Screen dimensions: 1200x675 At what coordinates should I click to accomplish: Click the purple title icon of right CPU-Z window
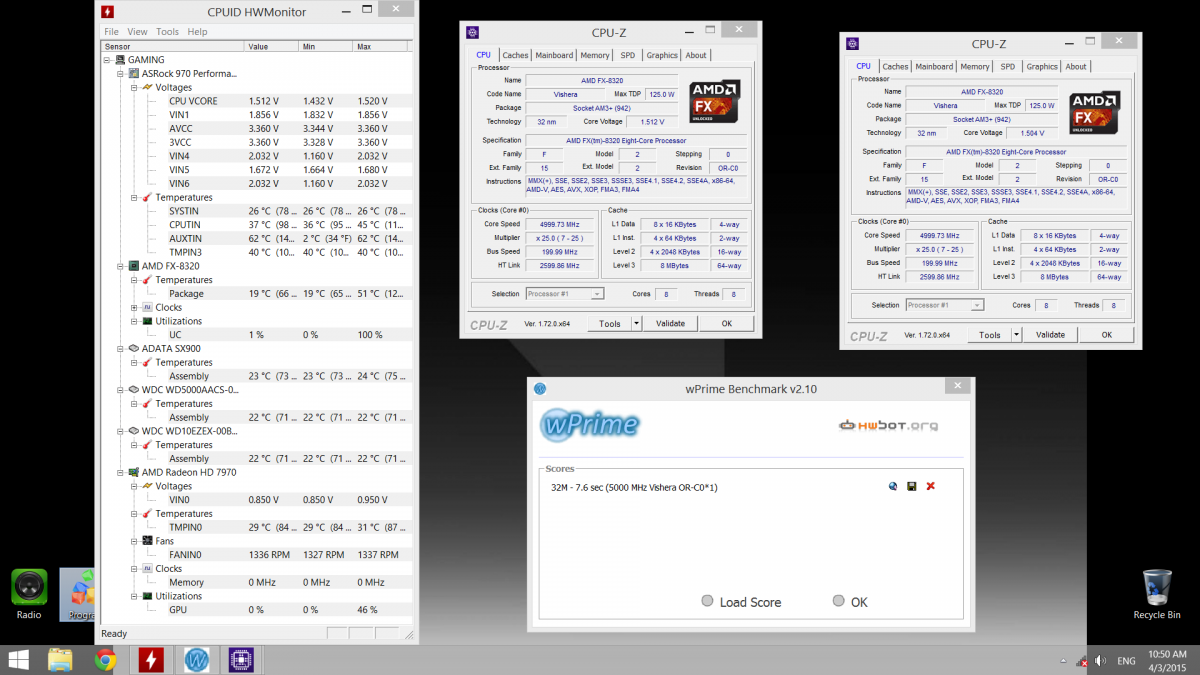[x=852, y=43]
